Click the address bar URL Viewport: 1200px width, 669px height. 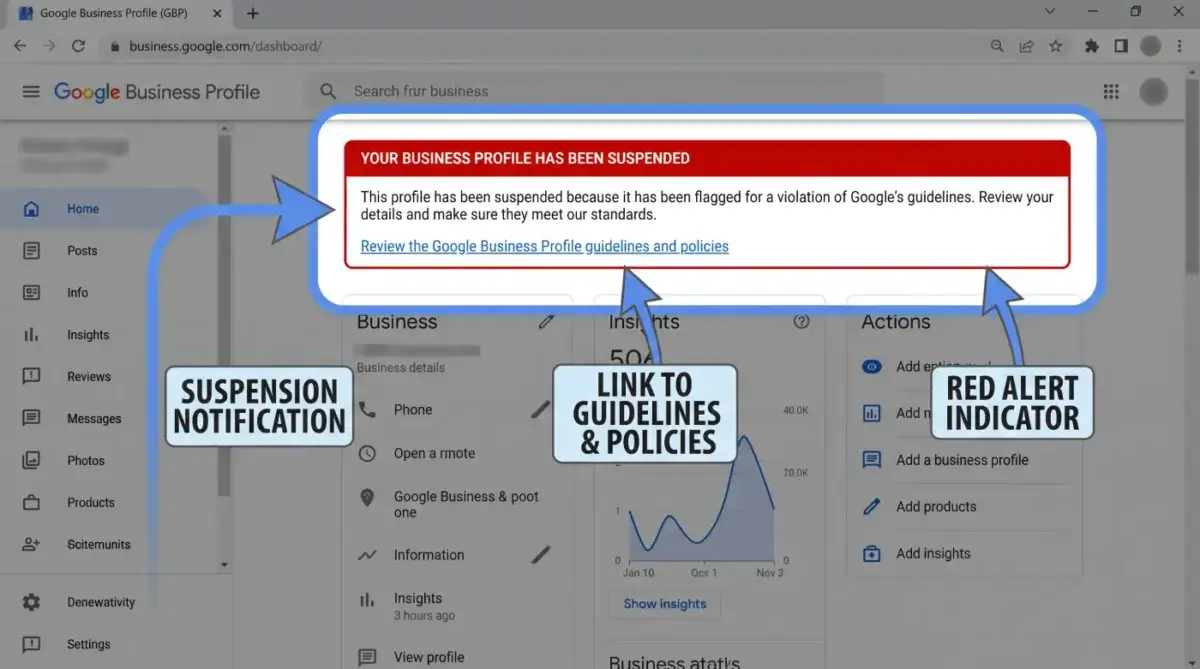tap(225, 46)
